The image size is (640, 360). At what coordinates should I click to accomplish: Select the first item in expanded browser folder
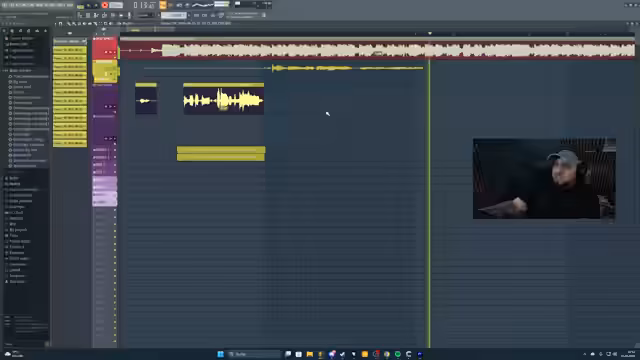[29, 76]
